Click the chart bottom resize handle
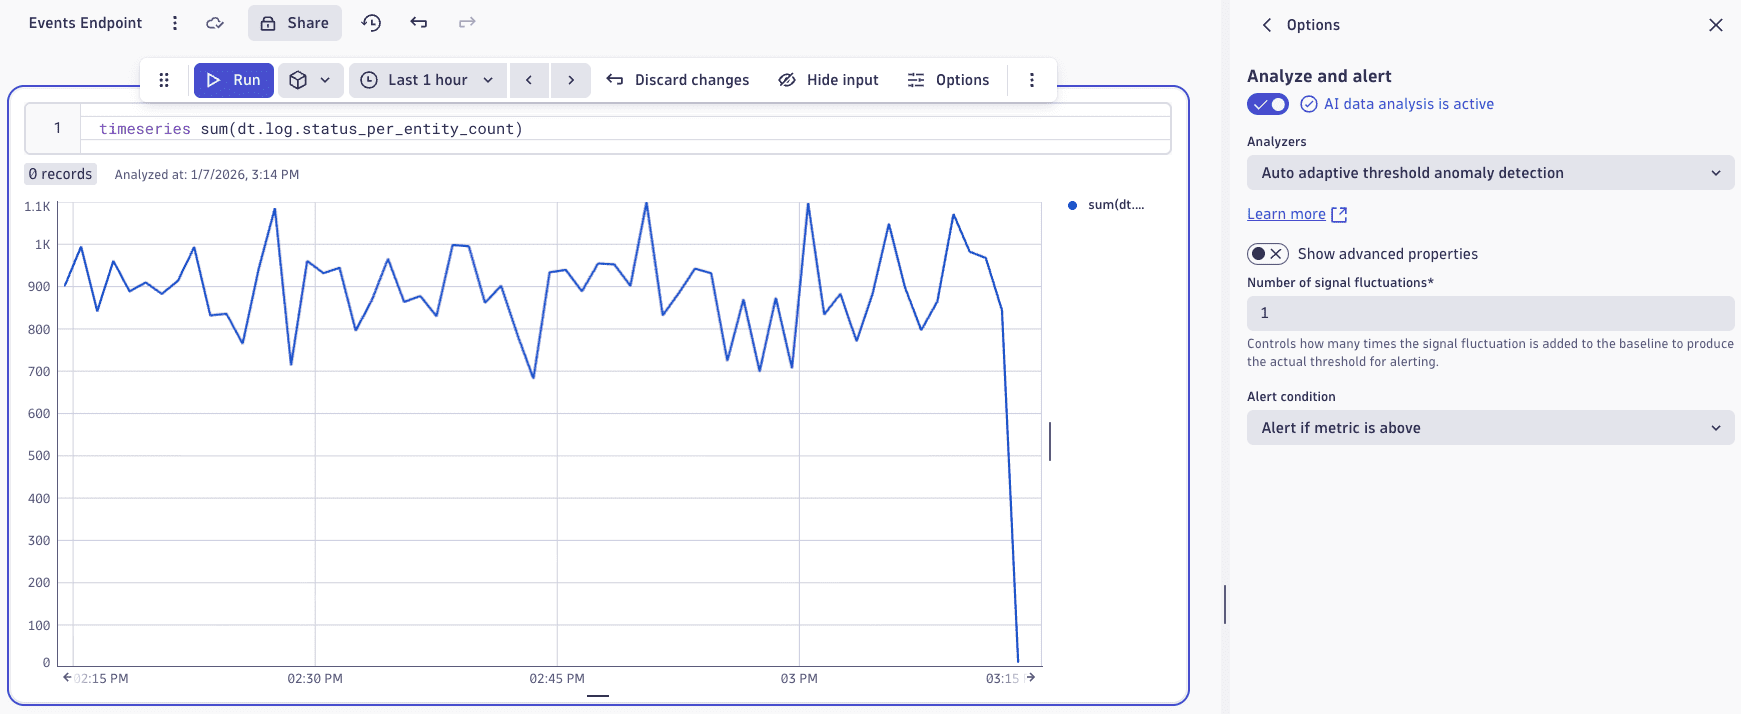 pos(598,696)
